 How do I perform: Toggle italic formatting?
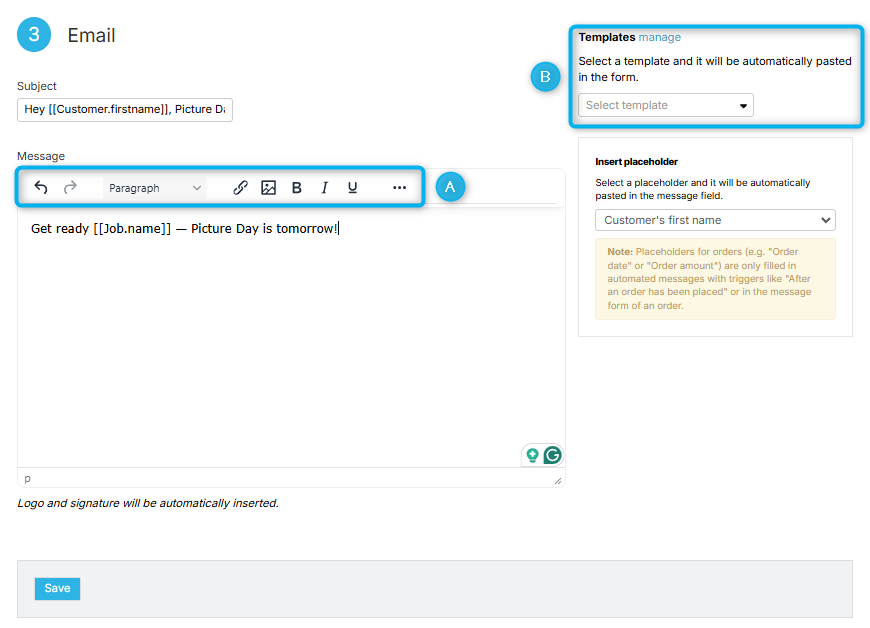(x=325, y=188)
